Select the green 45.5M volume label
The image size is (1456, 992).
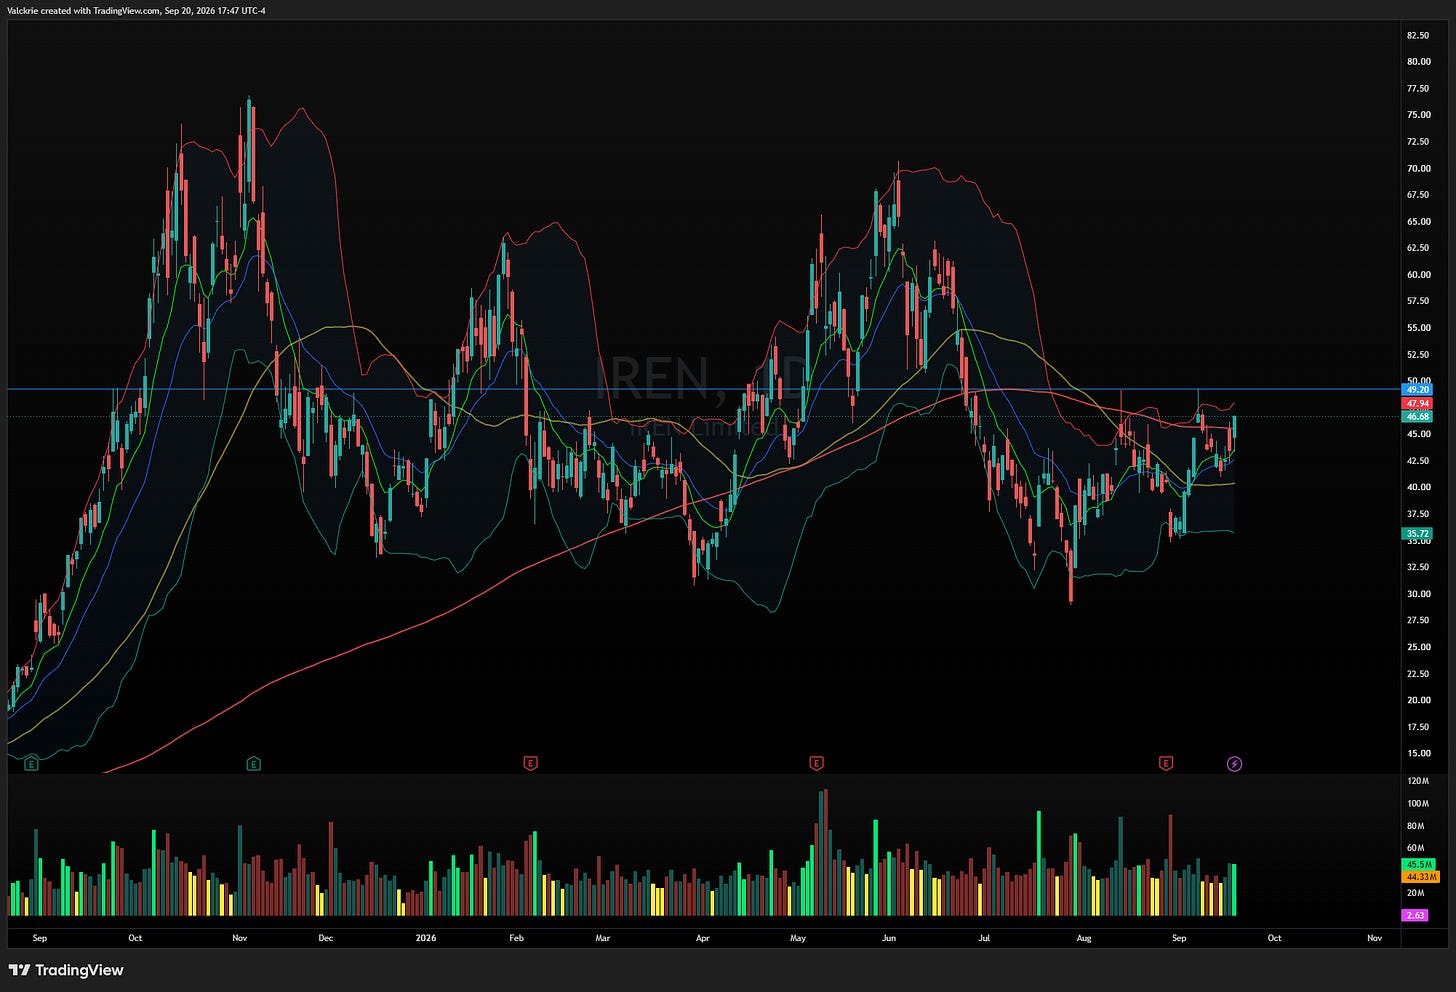pos(1420,864)
